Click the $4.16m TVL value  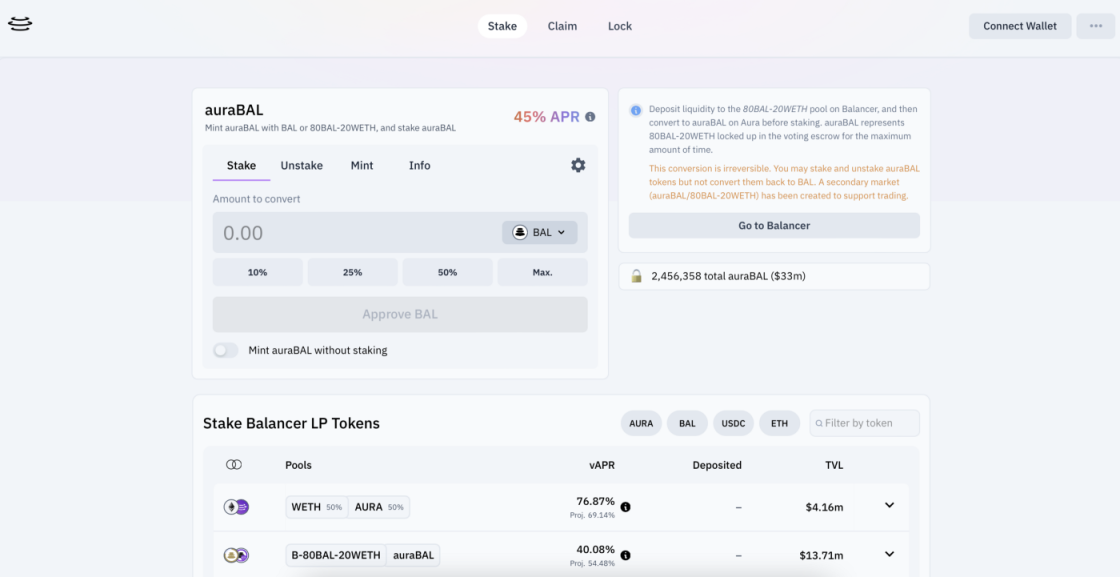click(824, 507)
